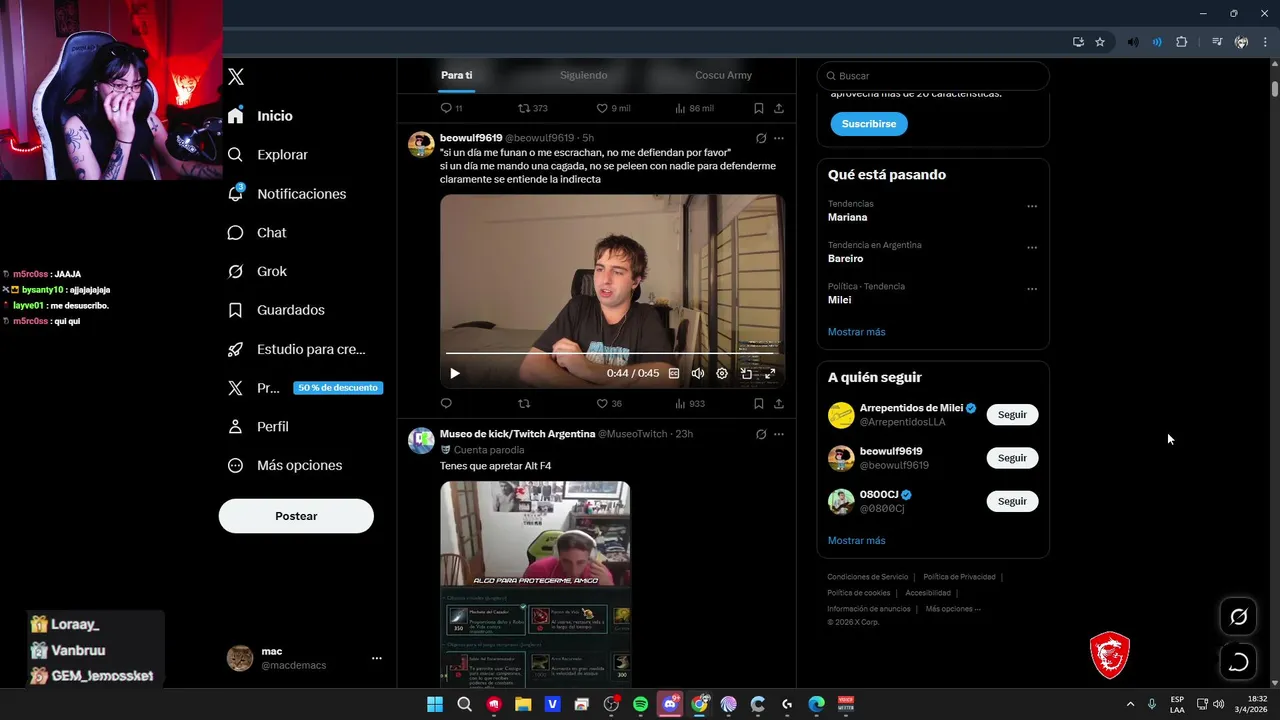Viewport: 1280px width, 720px height.
Task: Click the Suscribirse button
Action: 869,124
